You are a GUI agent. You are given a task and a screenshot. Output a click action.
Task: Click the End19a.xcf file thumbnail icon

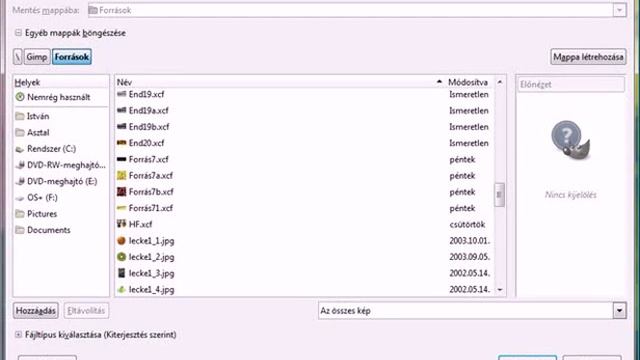(x=121, y=110)
